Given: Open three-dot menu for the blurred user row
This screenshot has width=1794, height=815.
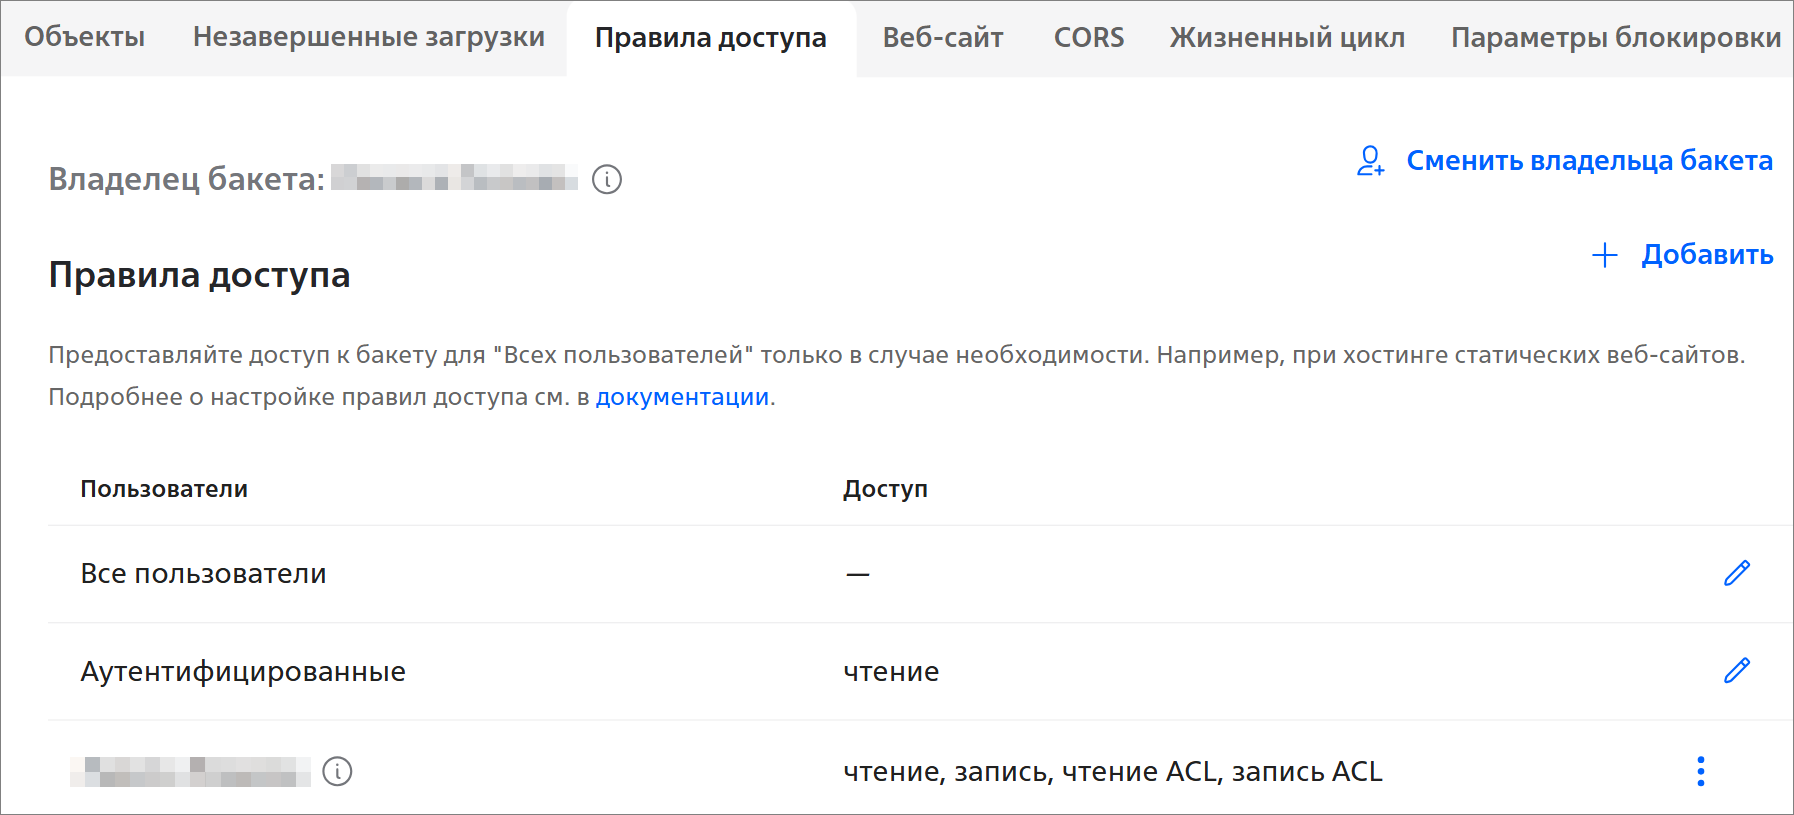Looking at the screenshot, I should pyautogui.click(x=1700, y=771).
